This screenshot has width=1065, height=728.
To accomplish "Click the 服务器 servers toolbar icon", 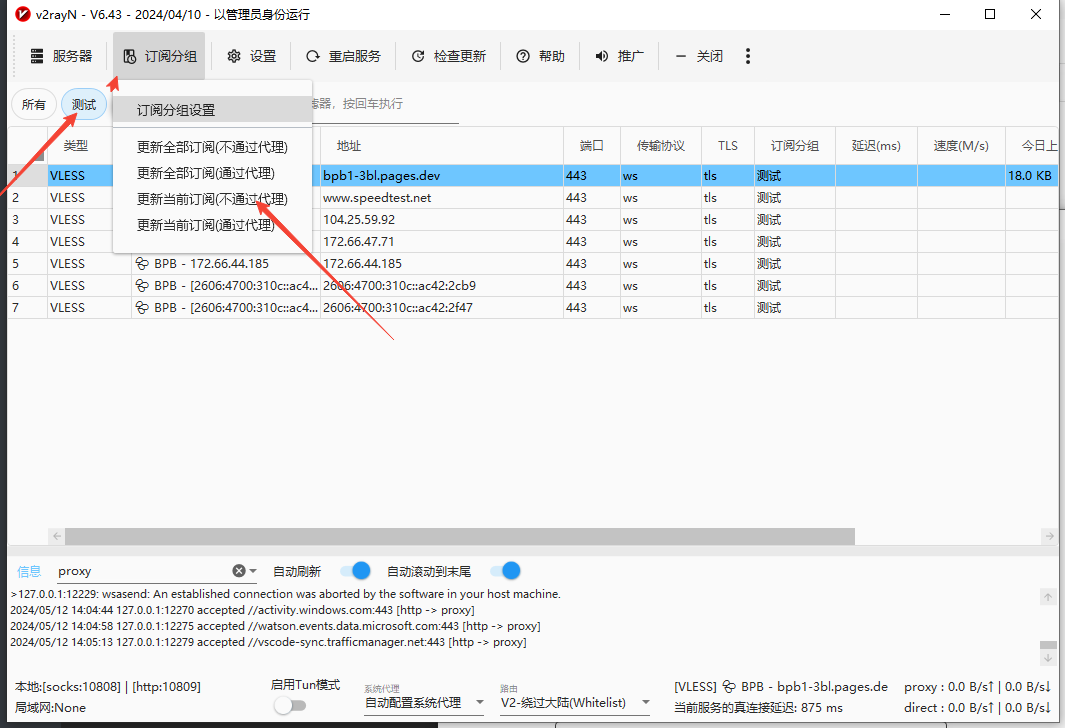I will click(38, 56).
